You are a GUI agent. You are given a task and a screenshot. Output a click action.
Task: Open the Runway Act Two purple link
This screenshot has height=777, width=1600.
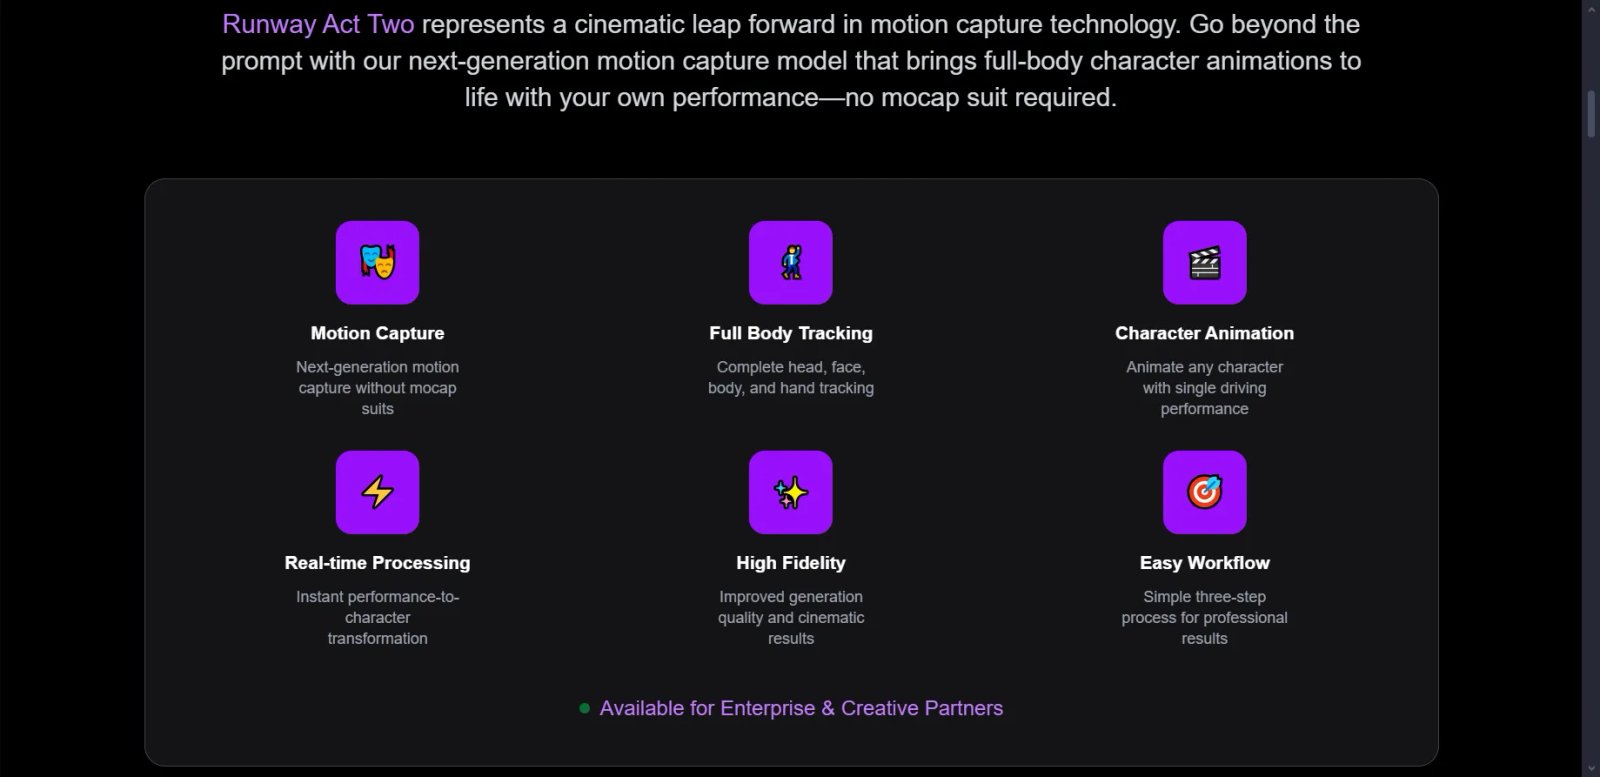318,24
